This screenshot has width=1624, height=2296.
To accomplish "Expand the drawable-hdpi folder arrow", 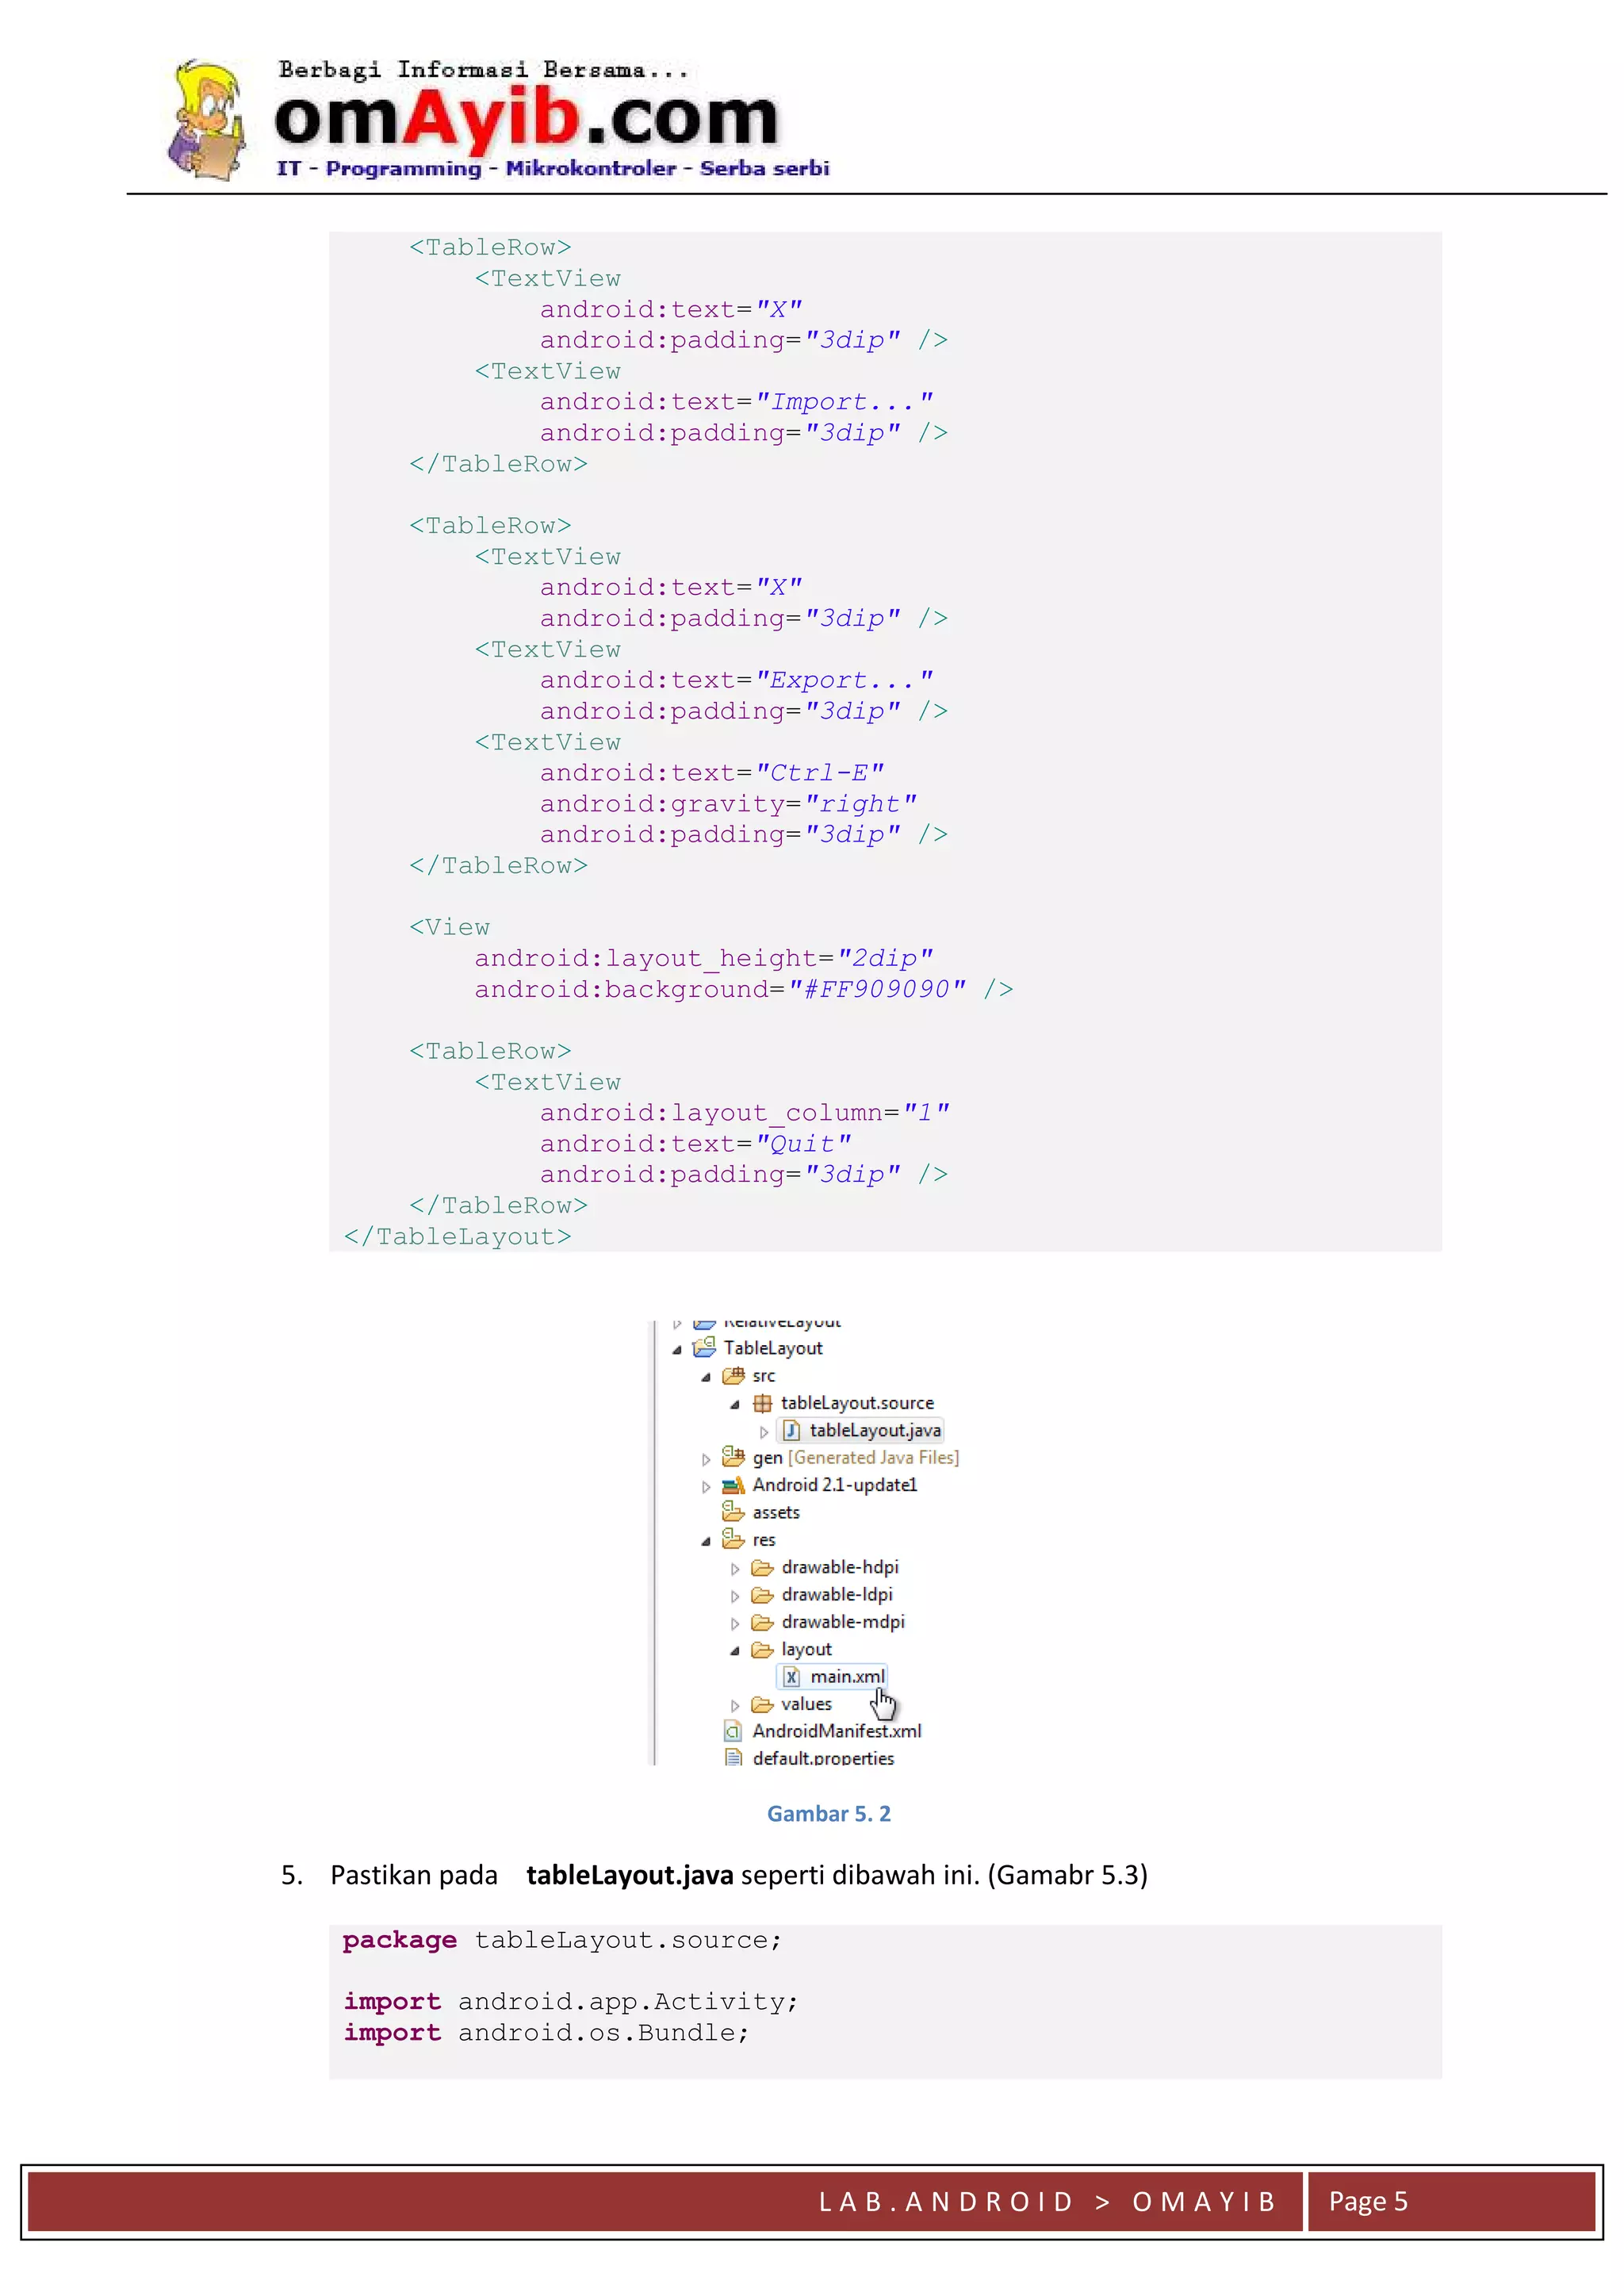I will coord(735,1568).
